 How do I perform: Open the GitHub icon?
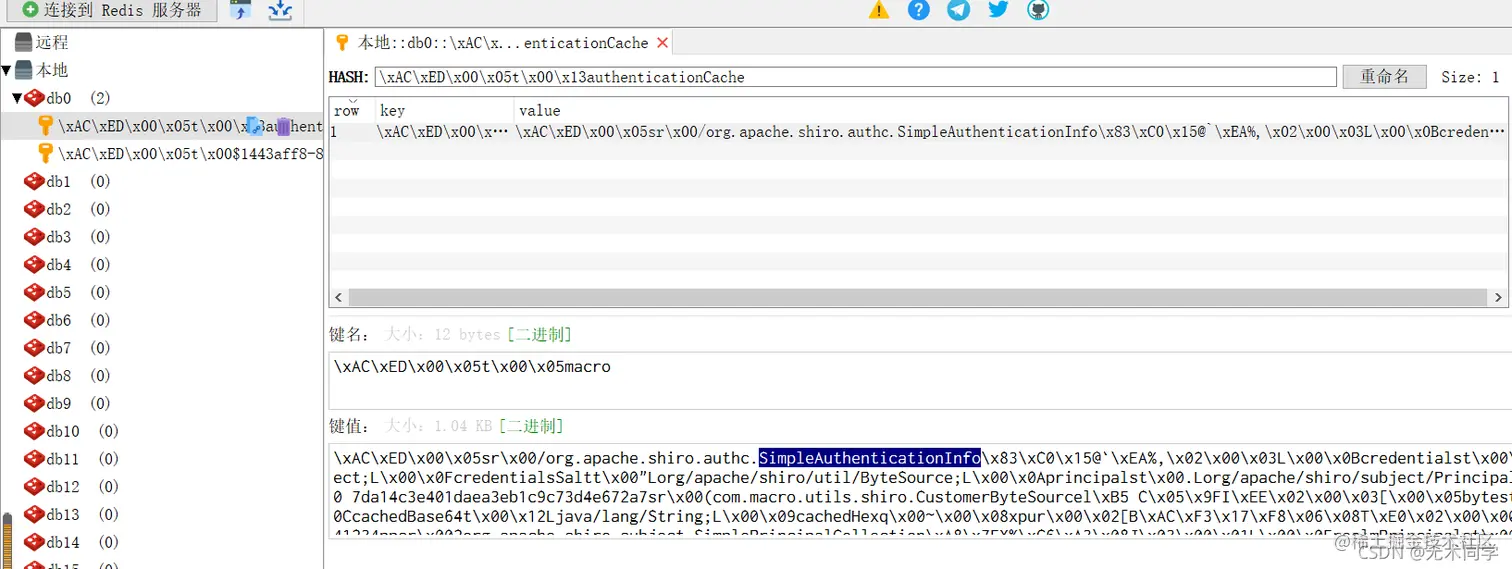tap(1038, 10)
